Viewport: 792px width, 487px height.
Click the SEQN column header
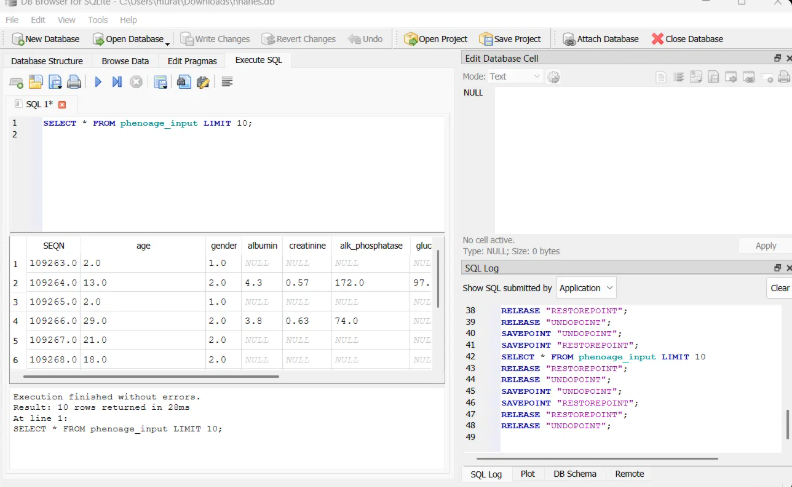pyautogui.click(x=54, y=246)
